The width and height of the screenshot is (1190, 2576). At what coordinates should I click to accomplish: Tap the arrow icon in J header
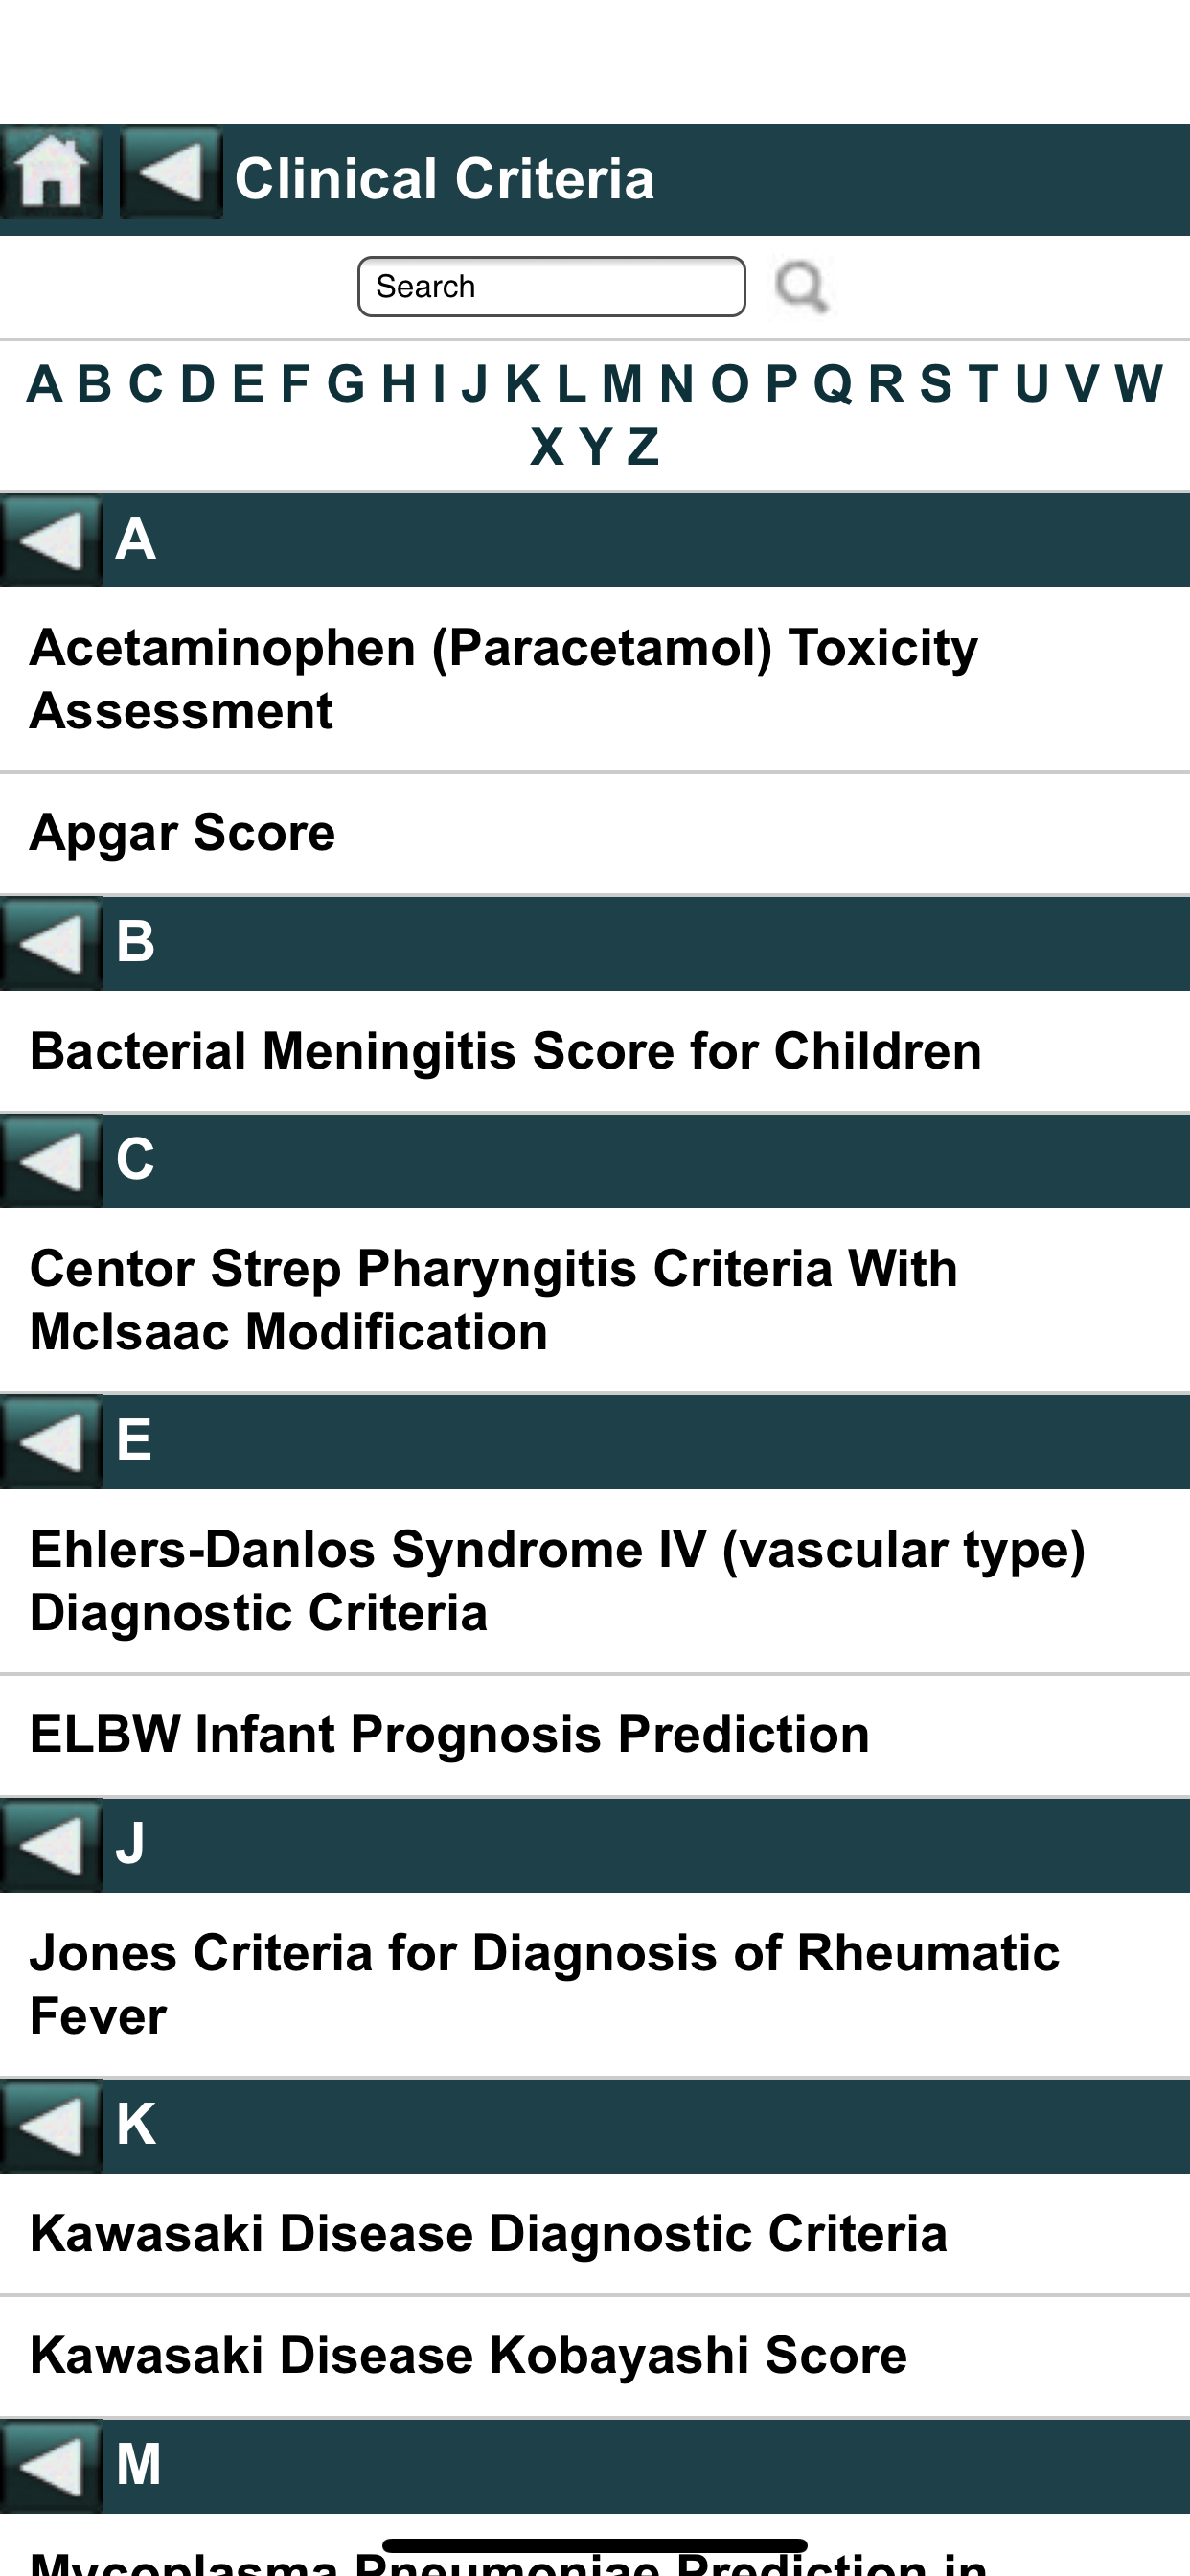tap(51, 1844)
